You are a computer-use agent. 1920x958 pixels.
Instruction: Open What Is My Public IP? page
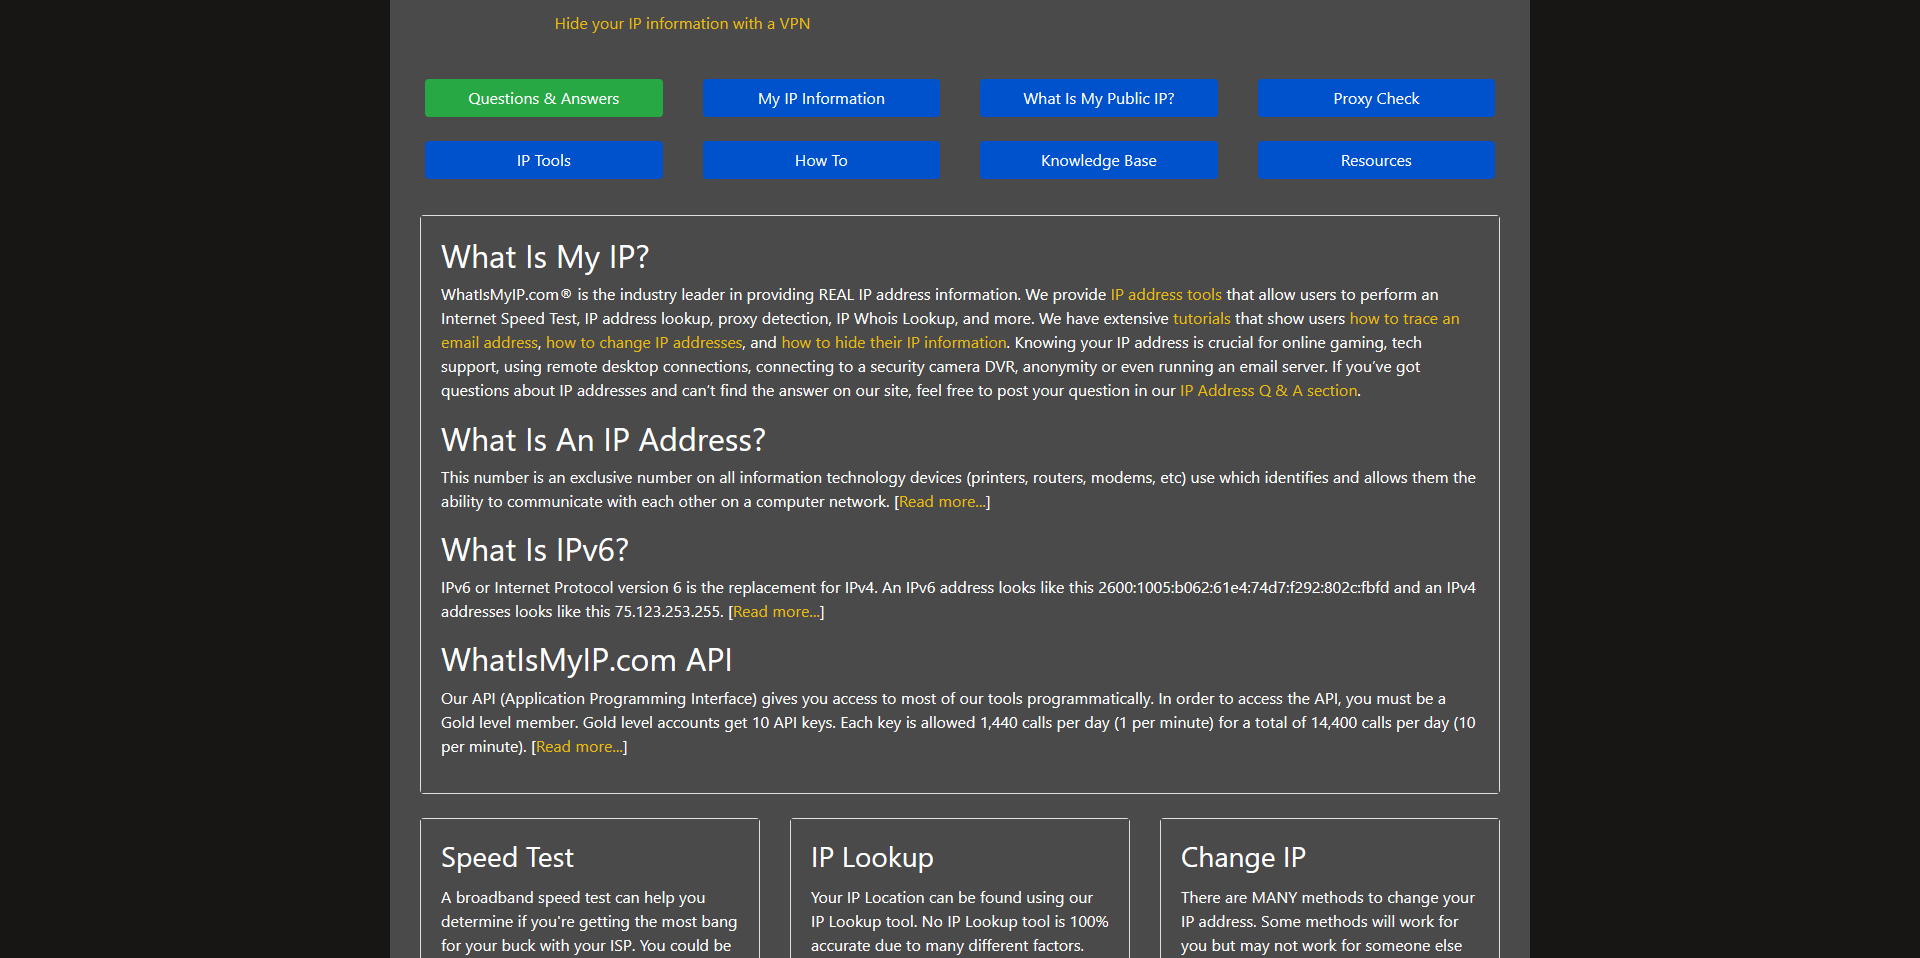[x=1098, y=98]
